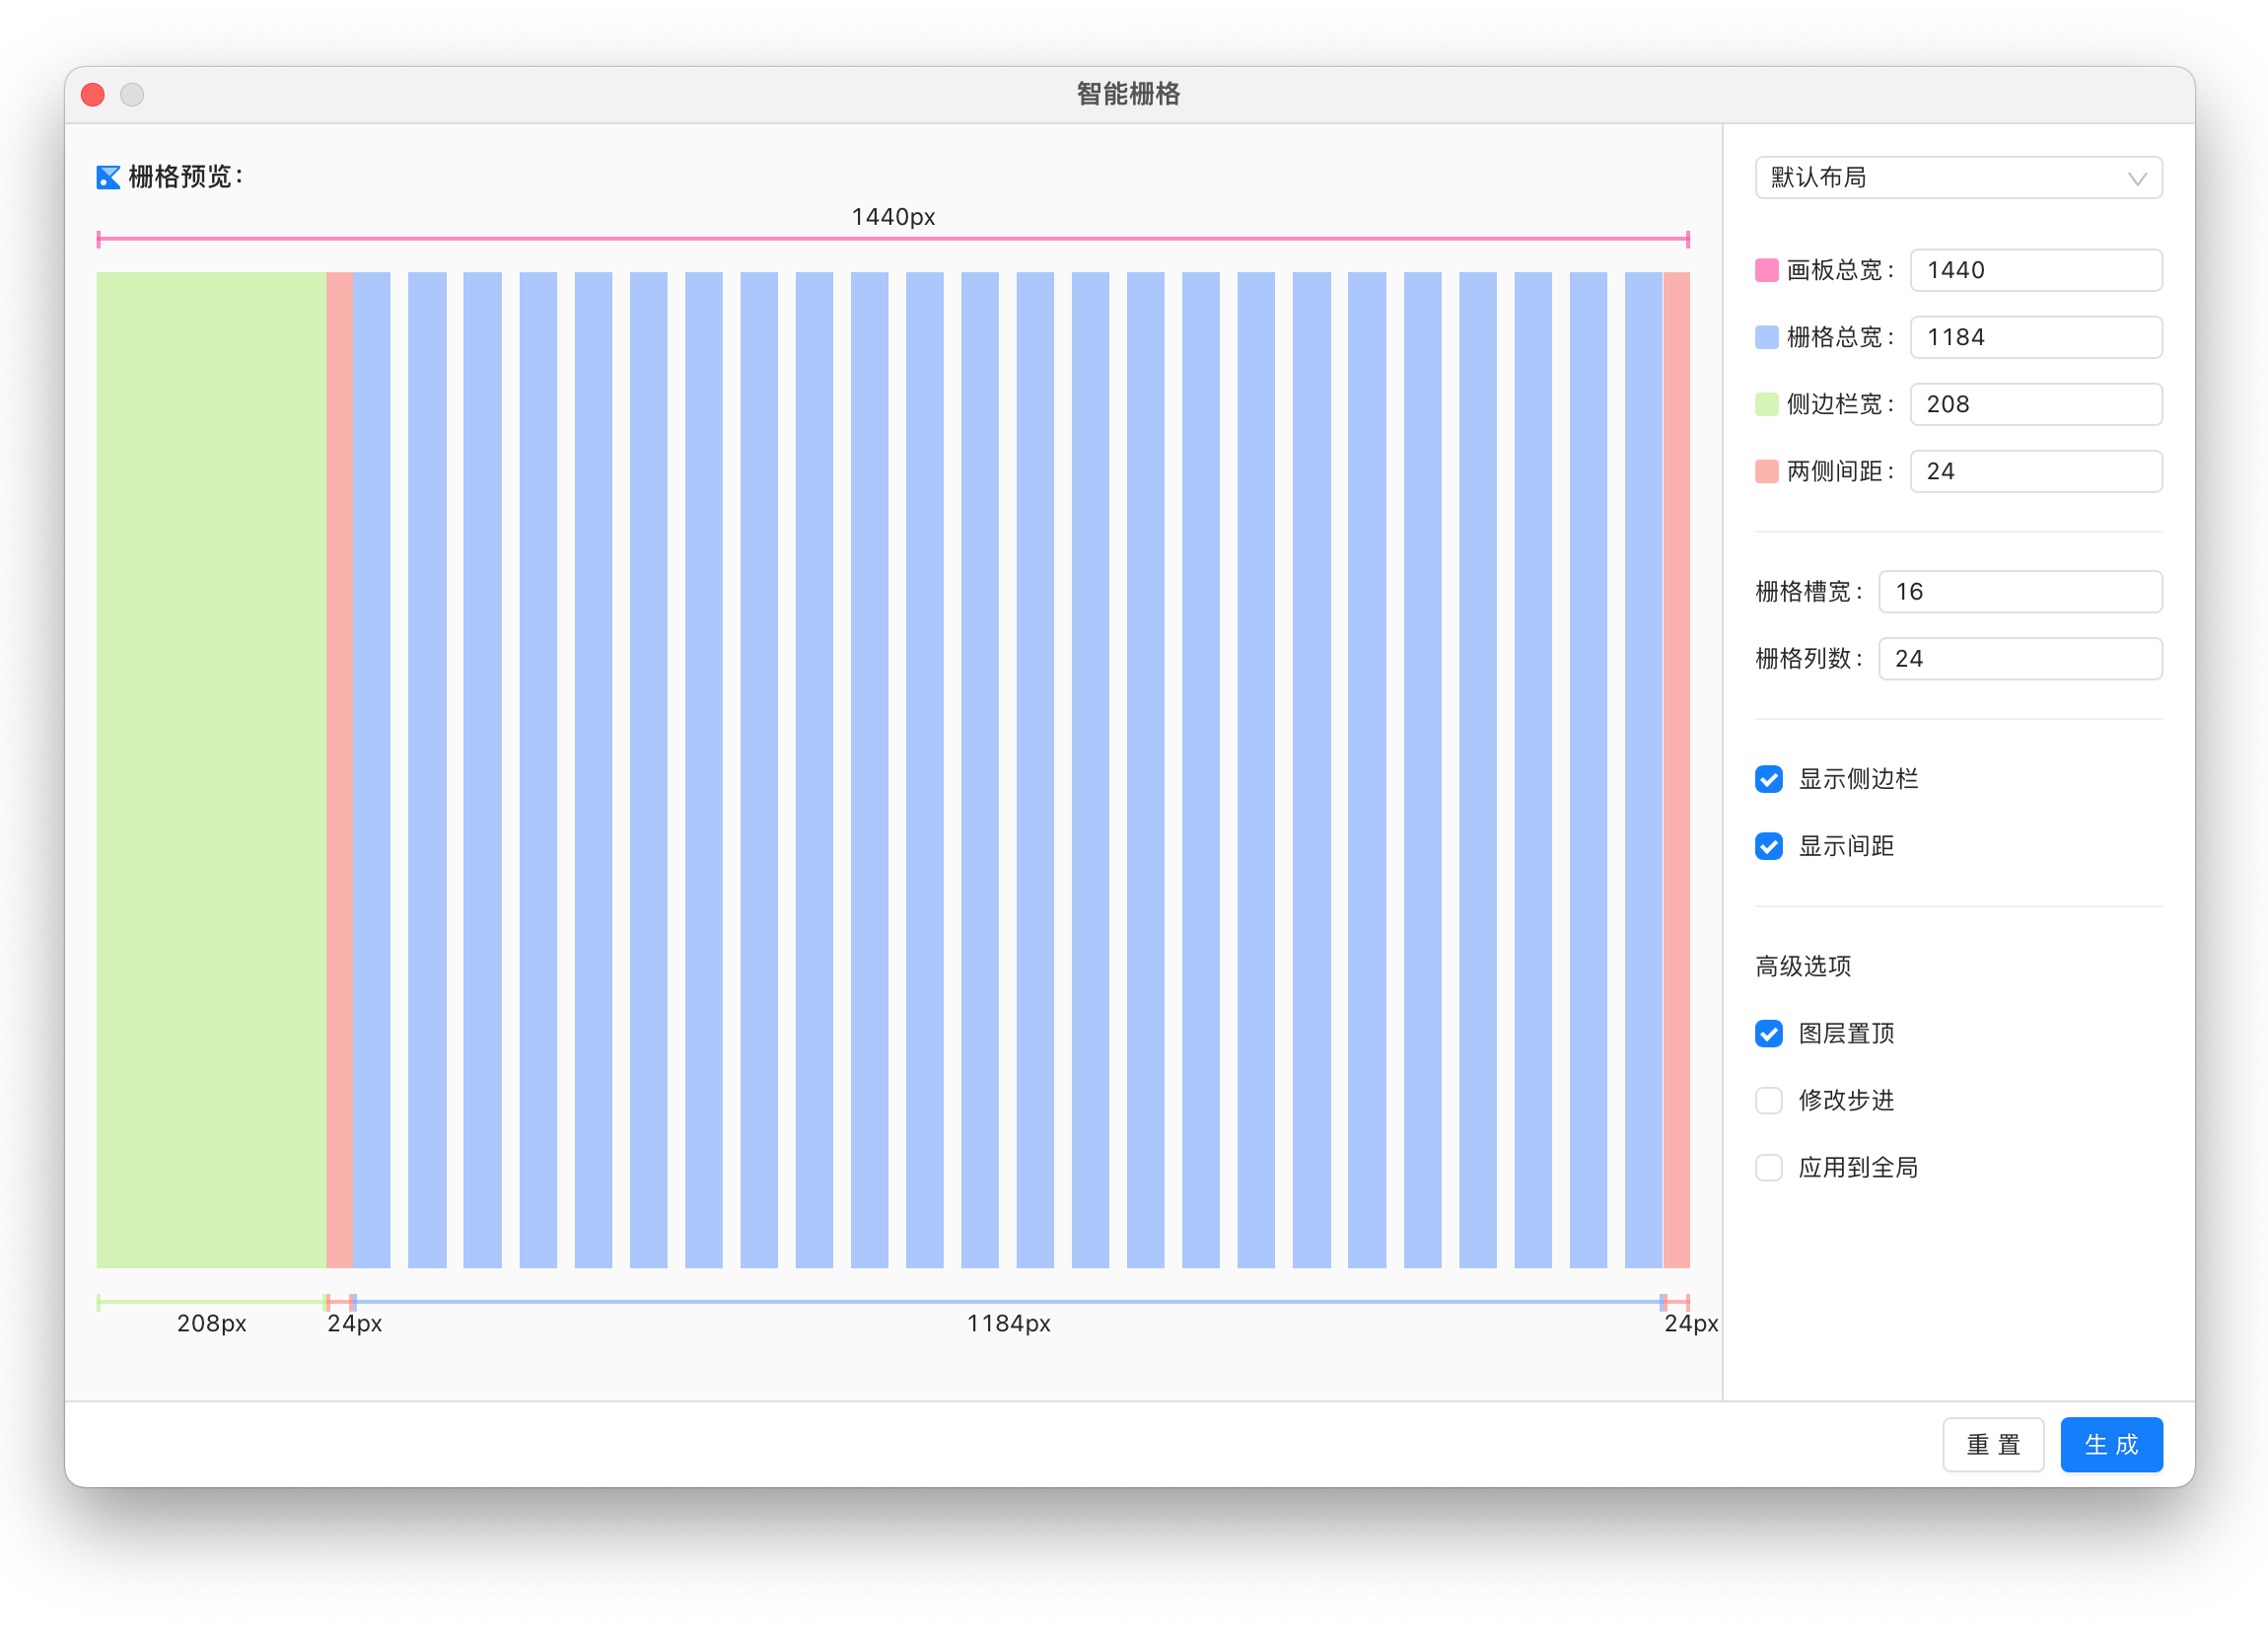Click the 栅格列数 columns field
Screen dimensions: 2268x1645
2019,658
